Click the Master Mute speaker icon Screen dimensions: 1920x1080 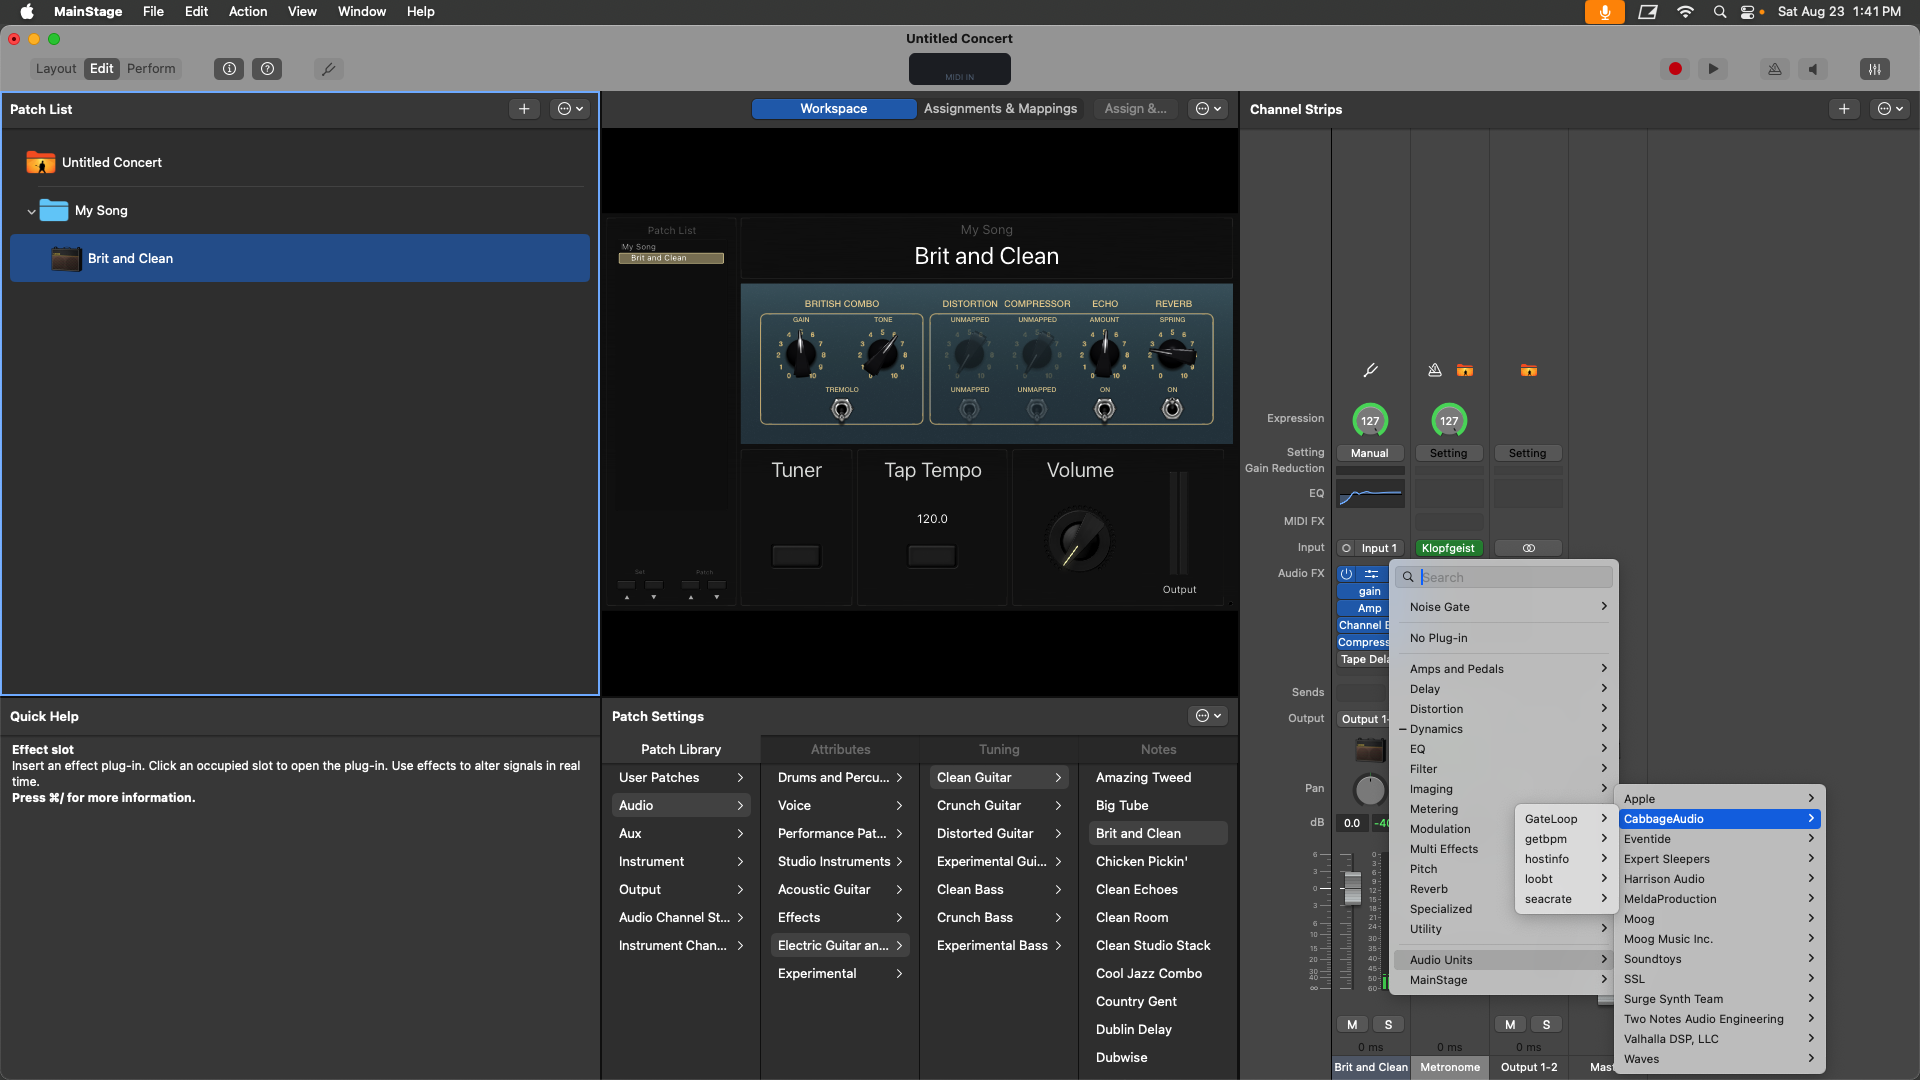point(1813,69)
